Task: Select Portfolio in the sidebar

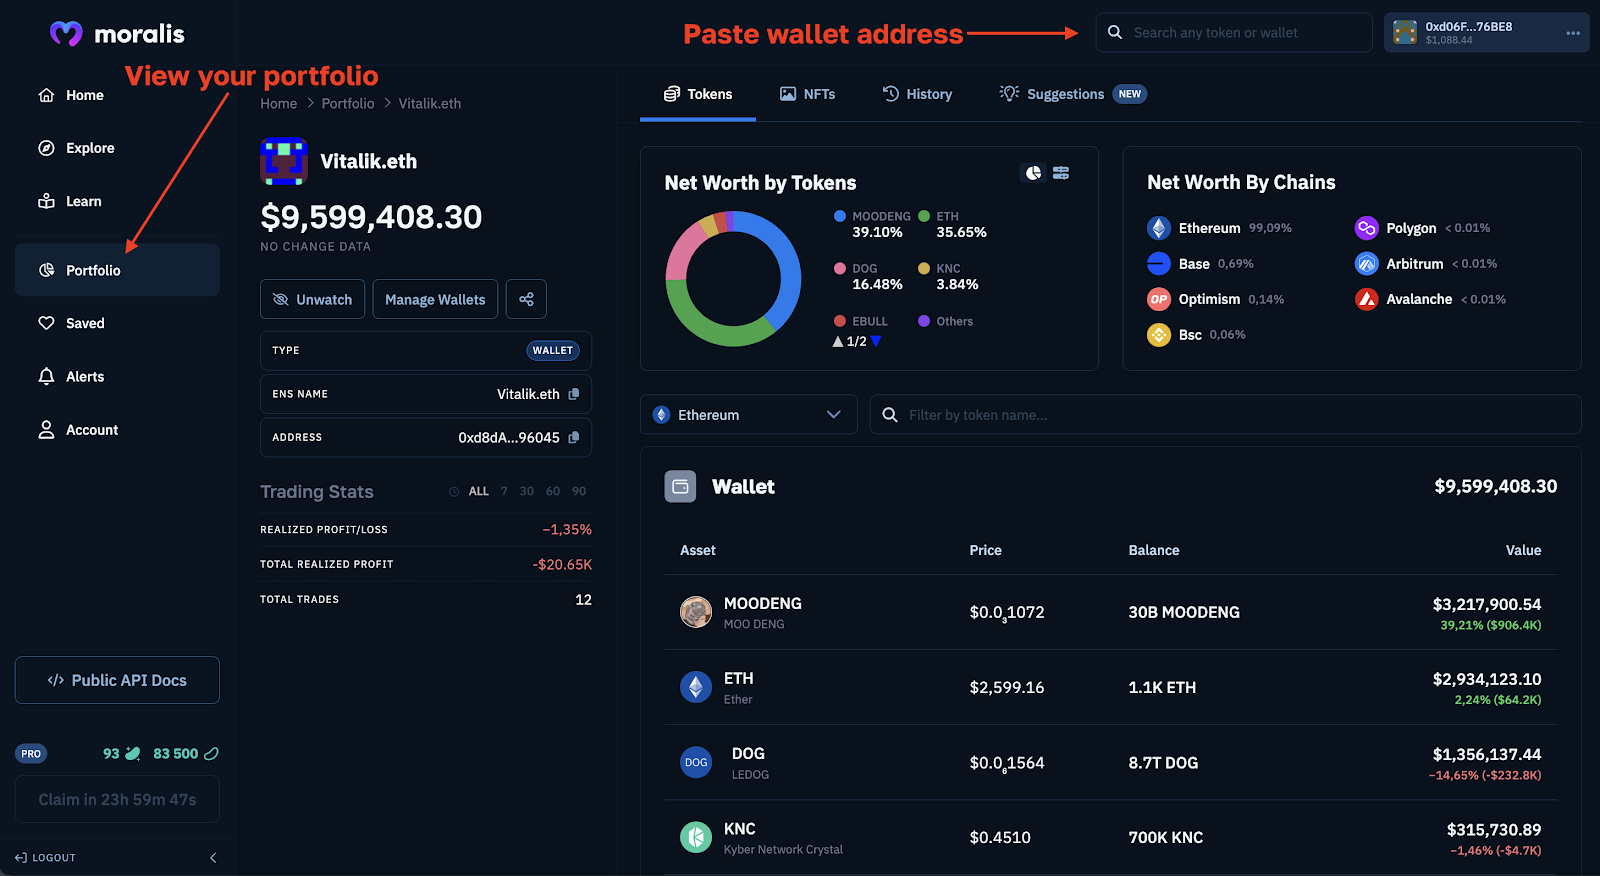Action: (x=117, y=270)
